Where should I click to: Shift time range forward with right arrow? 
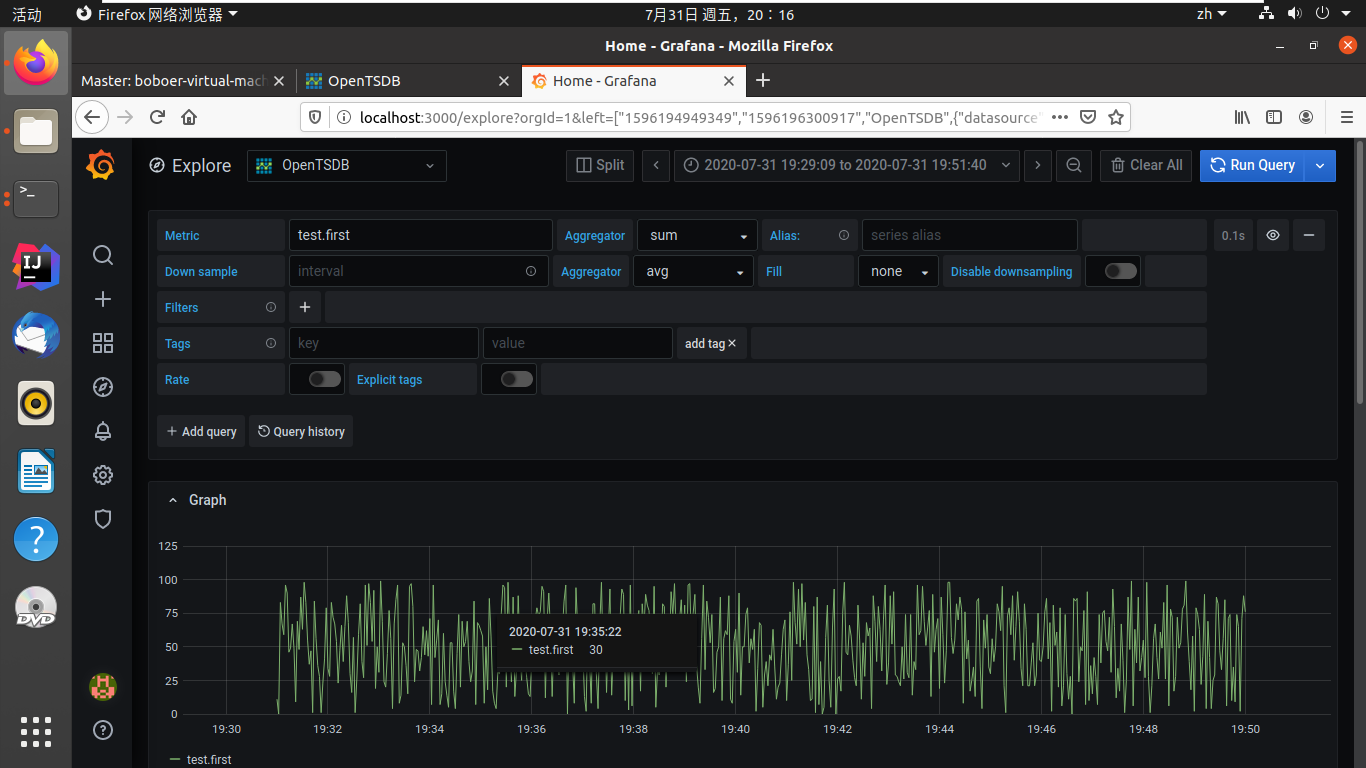1038,166
